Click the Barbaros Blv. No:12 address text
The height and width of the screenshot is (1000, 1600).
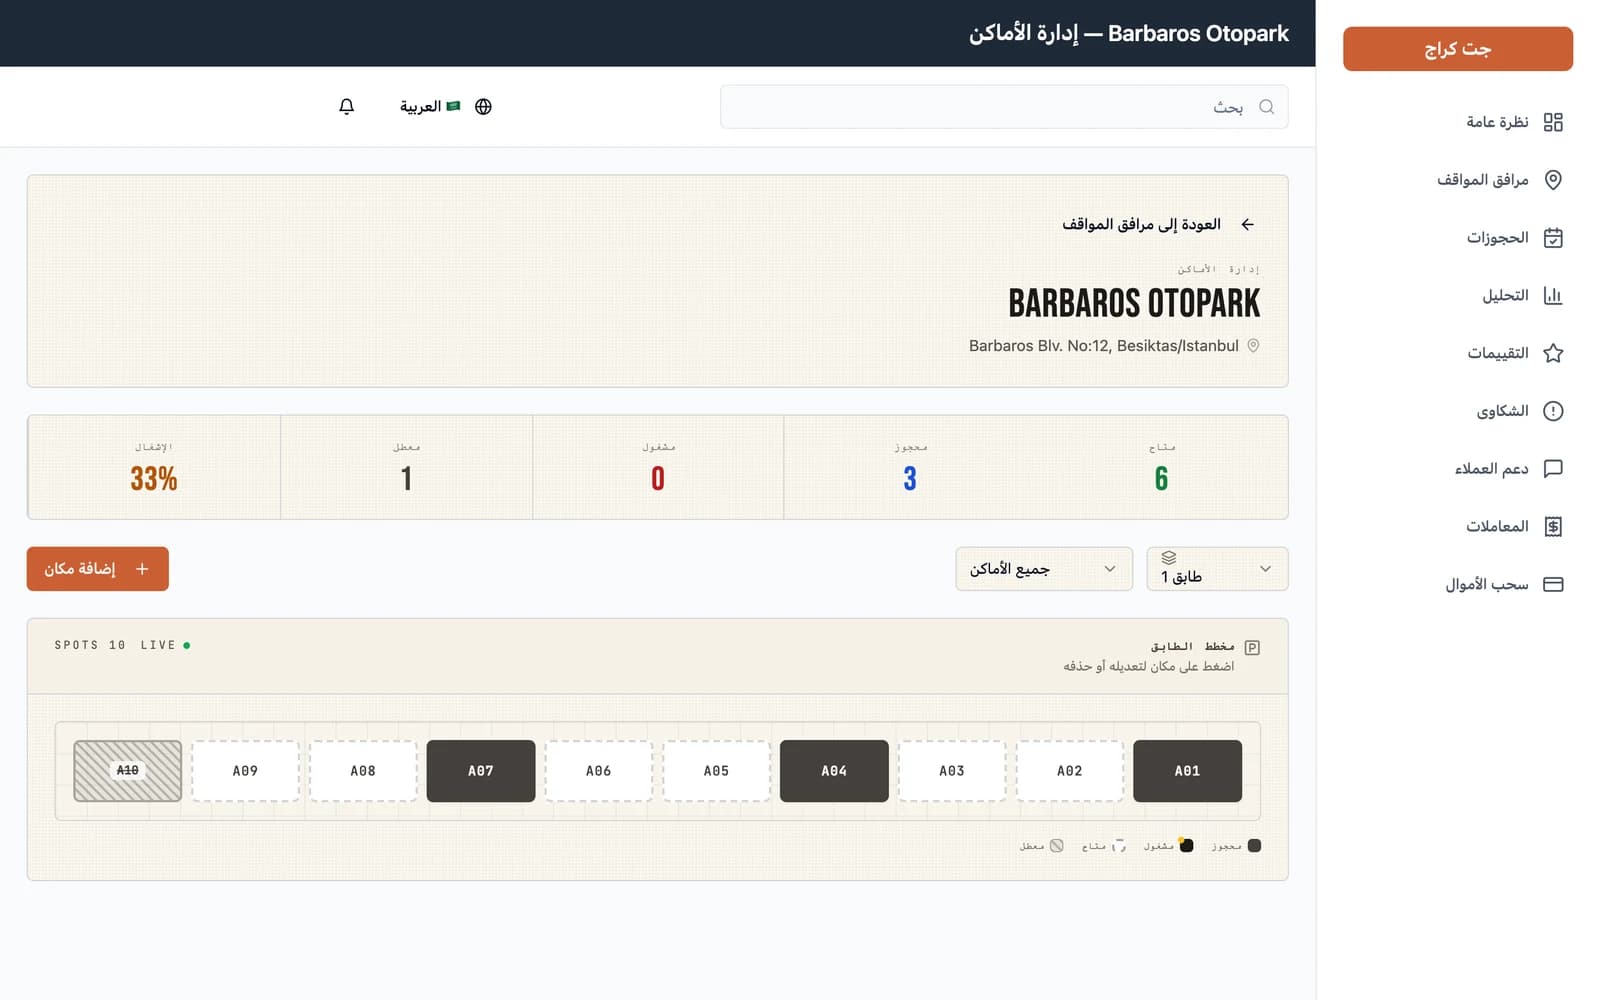tap(1104, 346)
